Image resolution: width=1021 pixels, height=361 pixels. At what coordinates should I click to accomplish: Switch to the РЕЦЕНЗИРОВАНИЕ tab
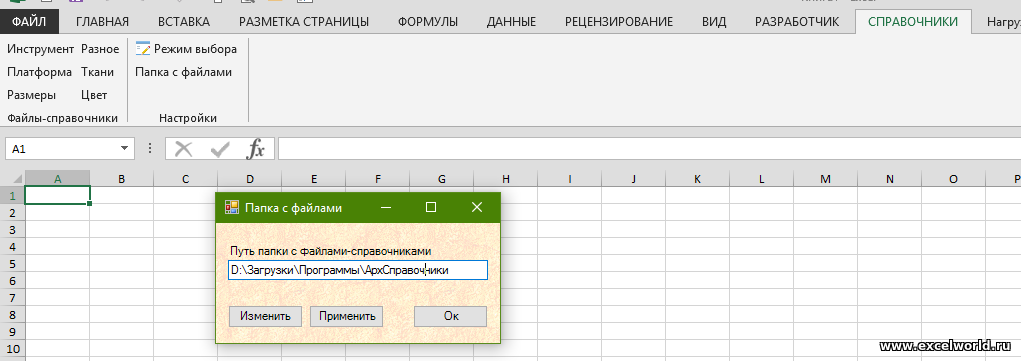tap(619, 22)
